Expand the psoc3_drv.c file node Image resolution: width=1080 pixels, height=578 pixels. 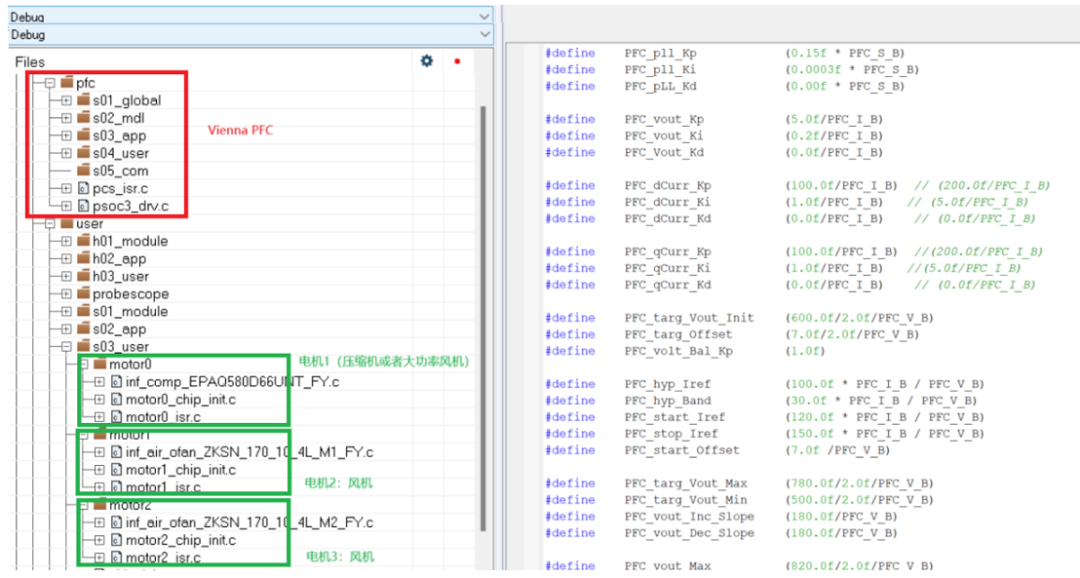click(66, 206)
